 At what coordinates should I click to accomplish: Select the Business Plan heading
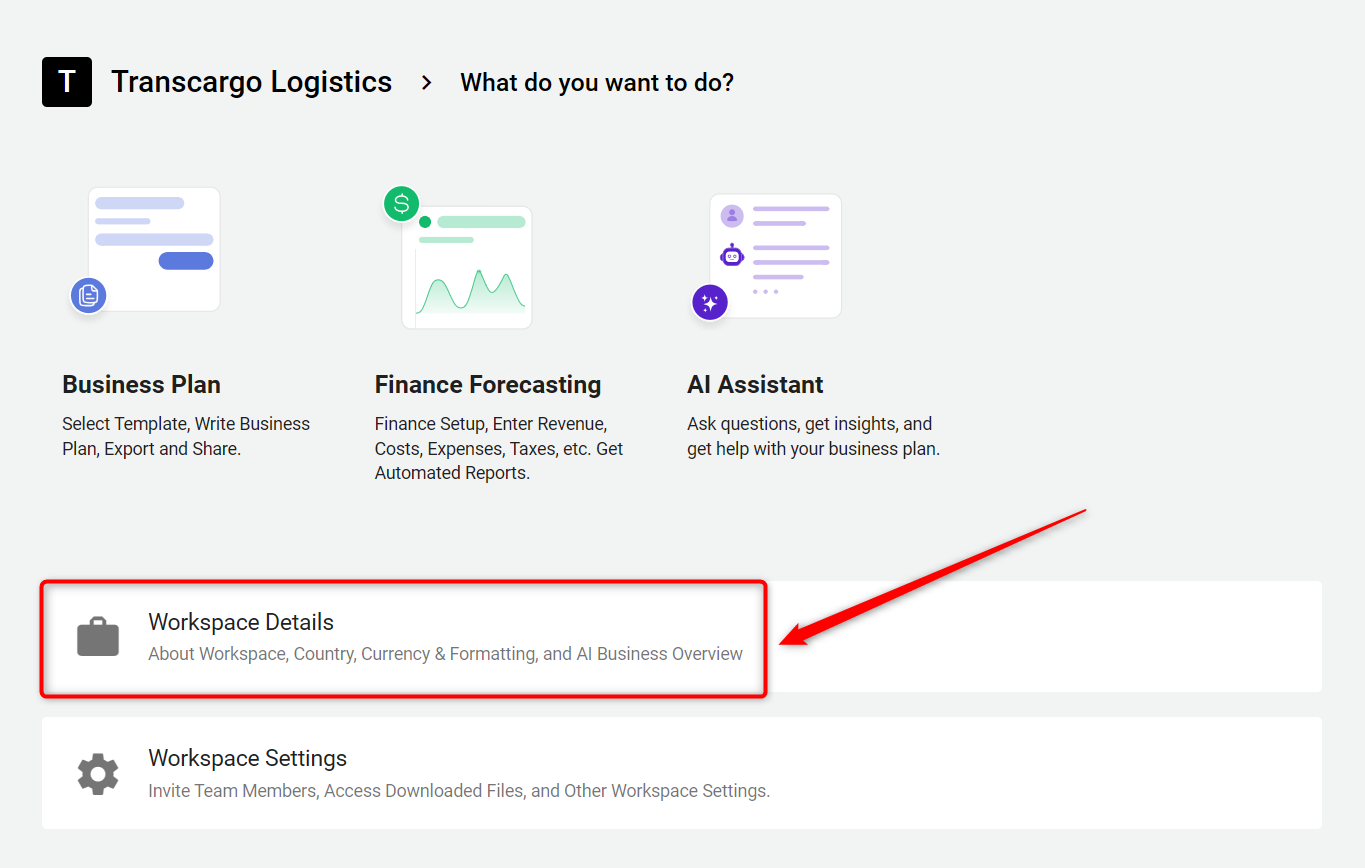pos(141,385)
